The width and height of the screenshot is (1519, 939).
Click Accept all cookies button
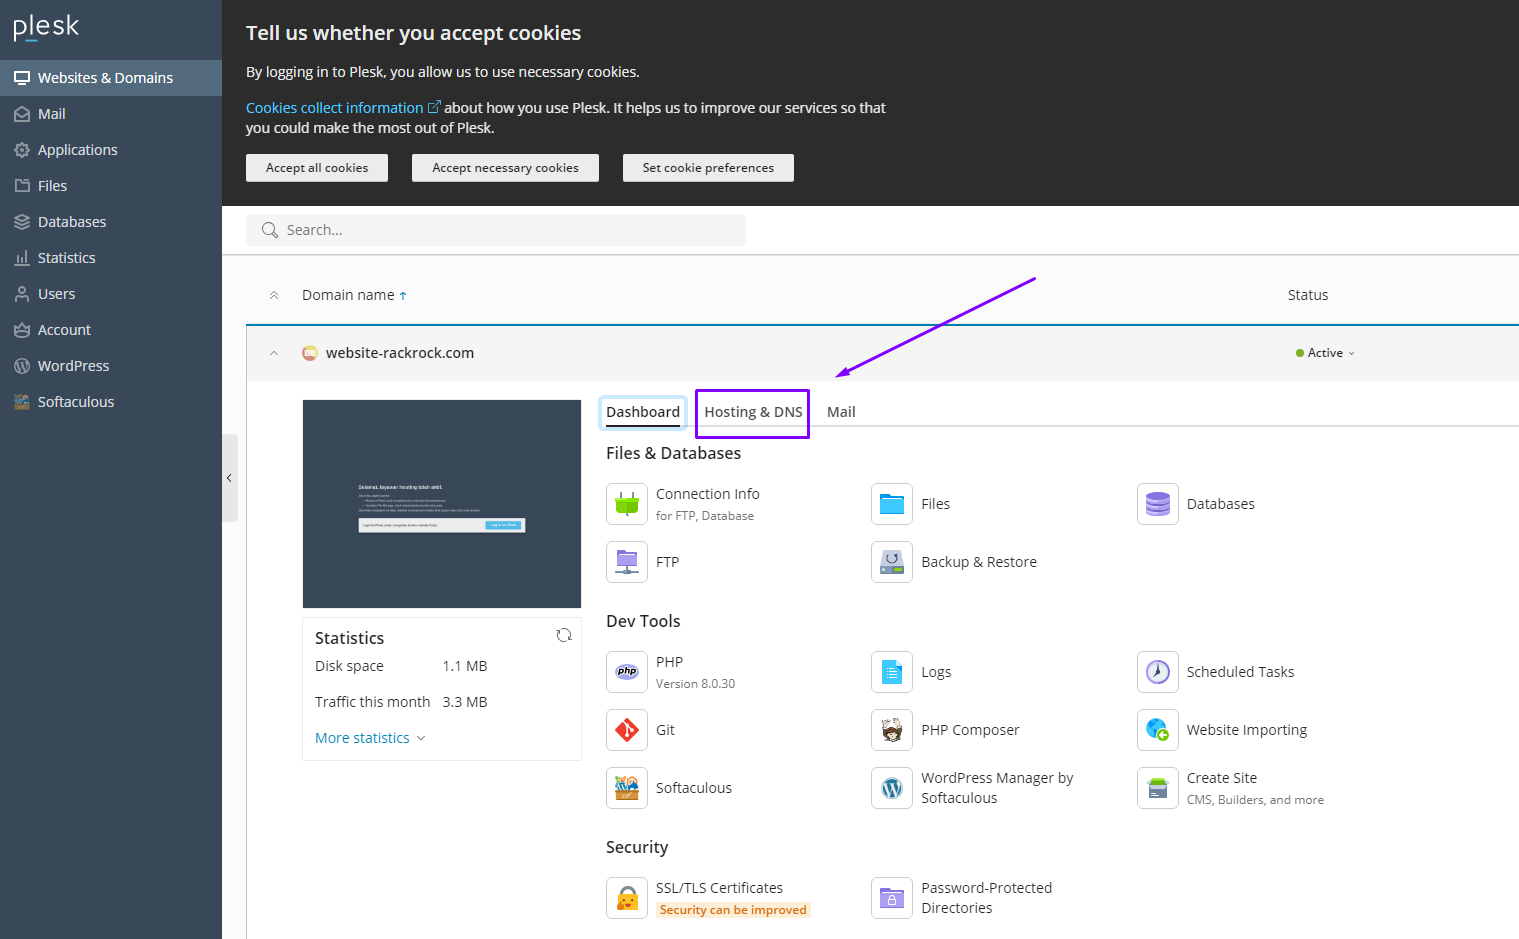pos(317,168)
